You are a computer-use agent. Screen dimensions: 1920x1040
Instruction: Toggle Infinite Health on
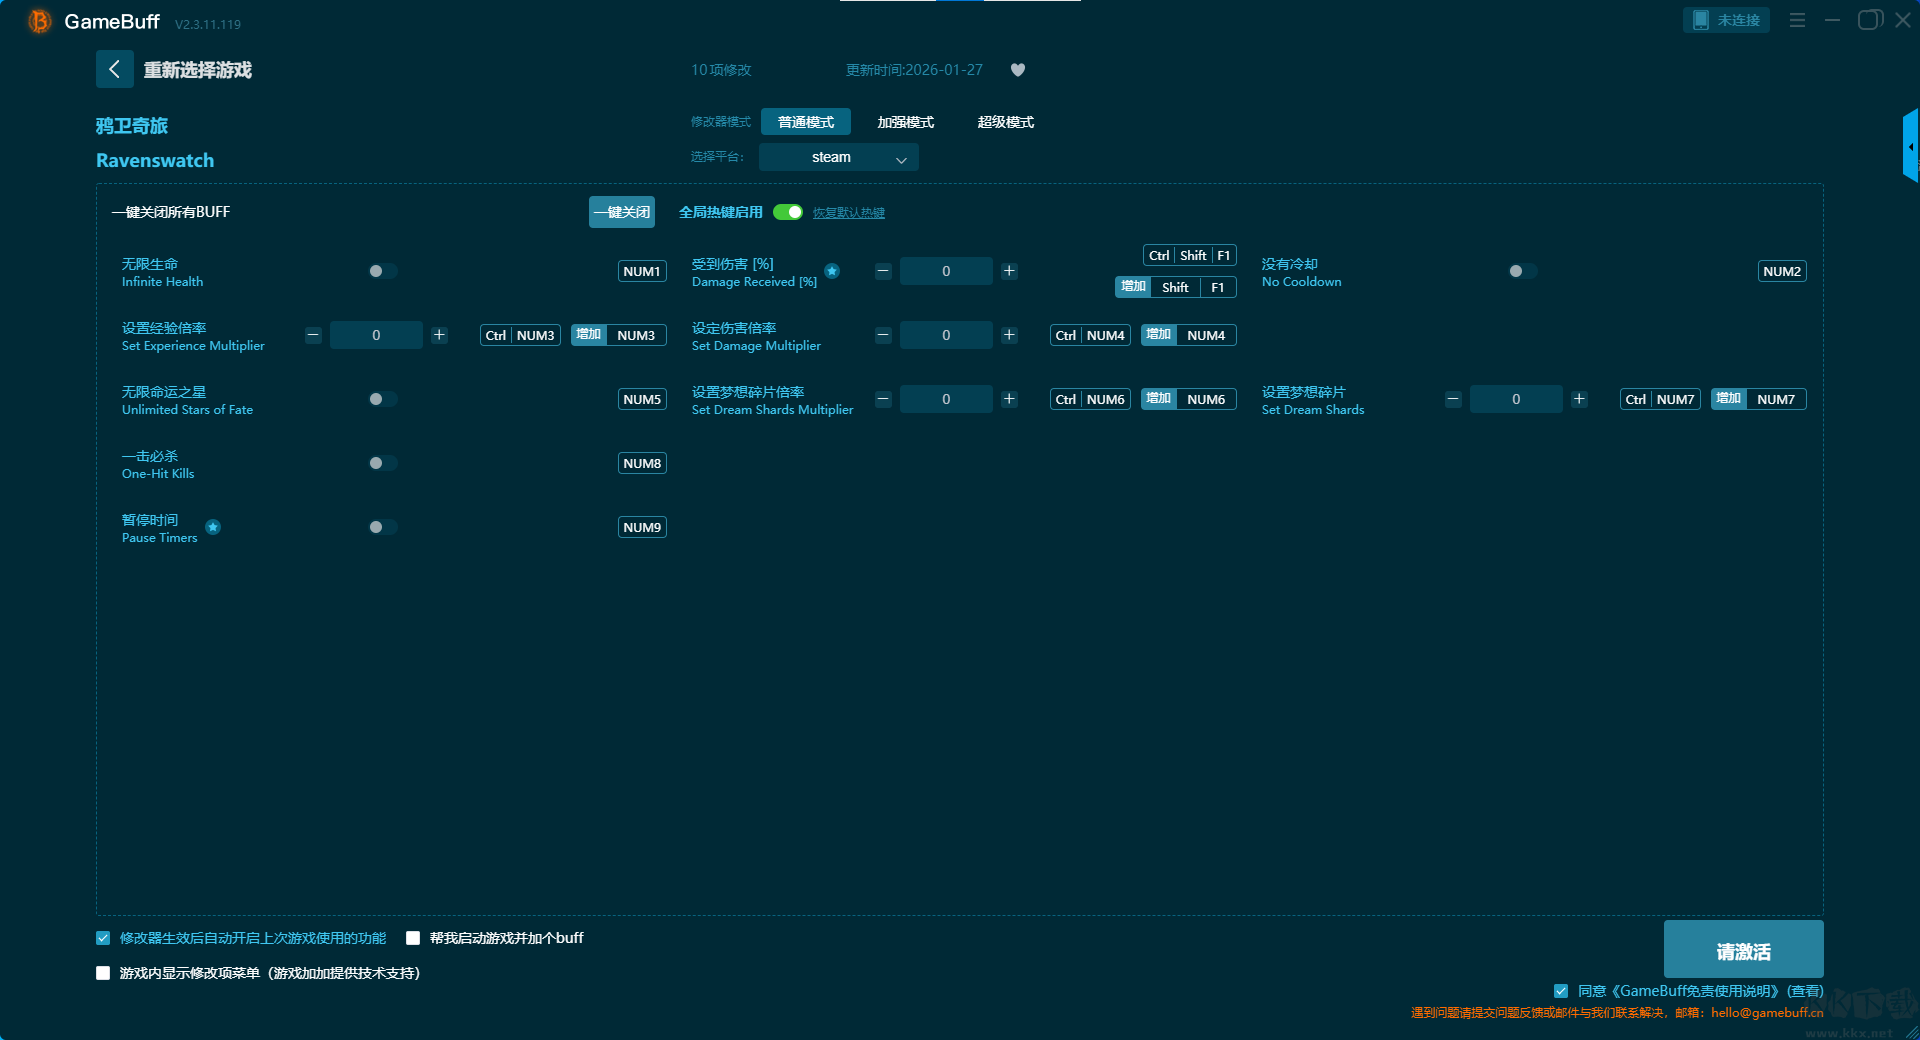coord(382,271)
